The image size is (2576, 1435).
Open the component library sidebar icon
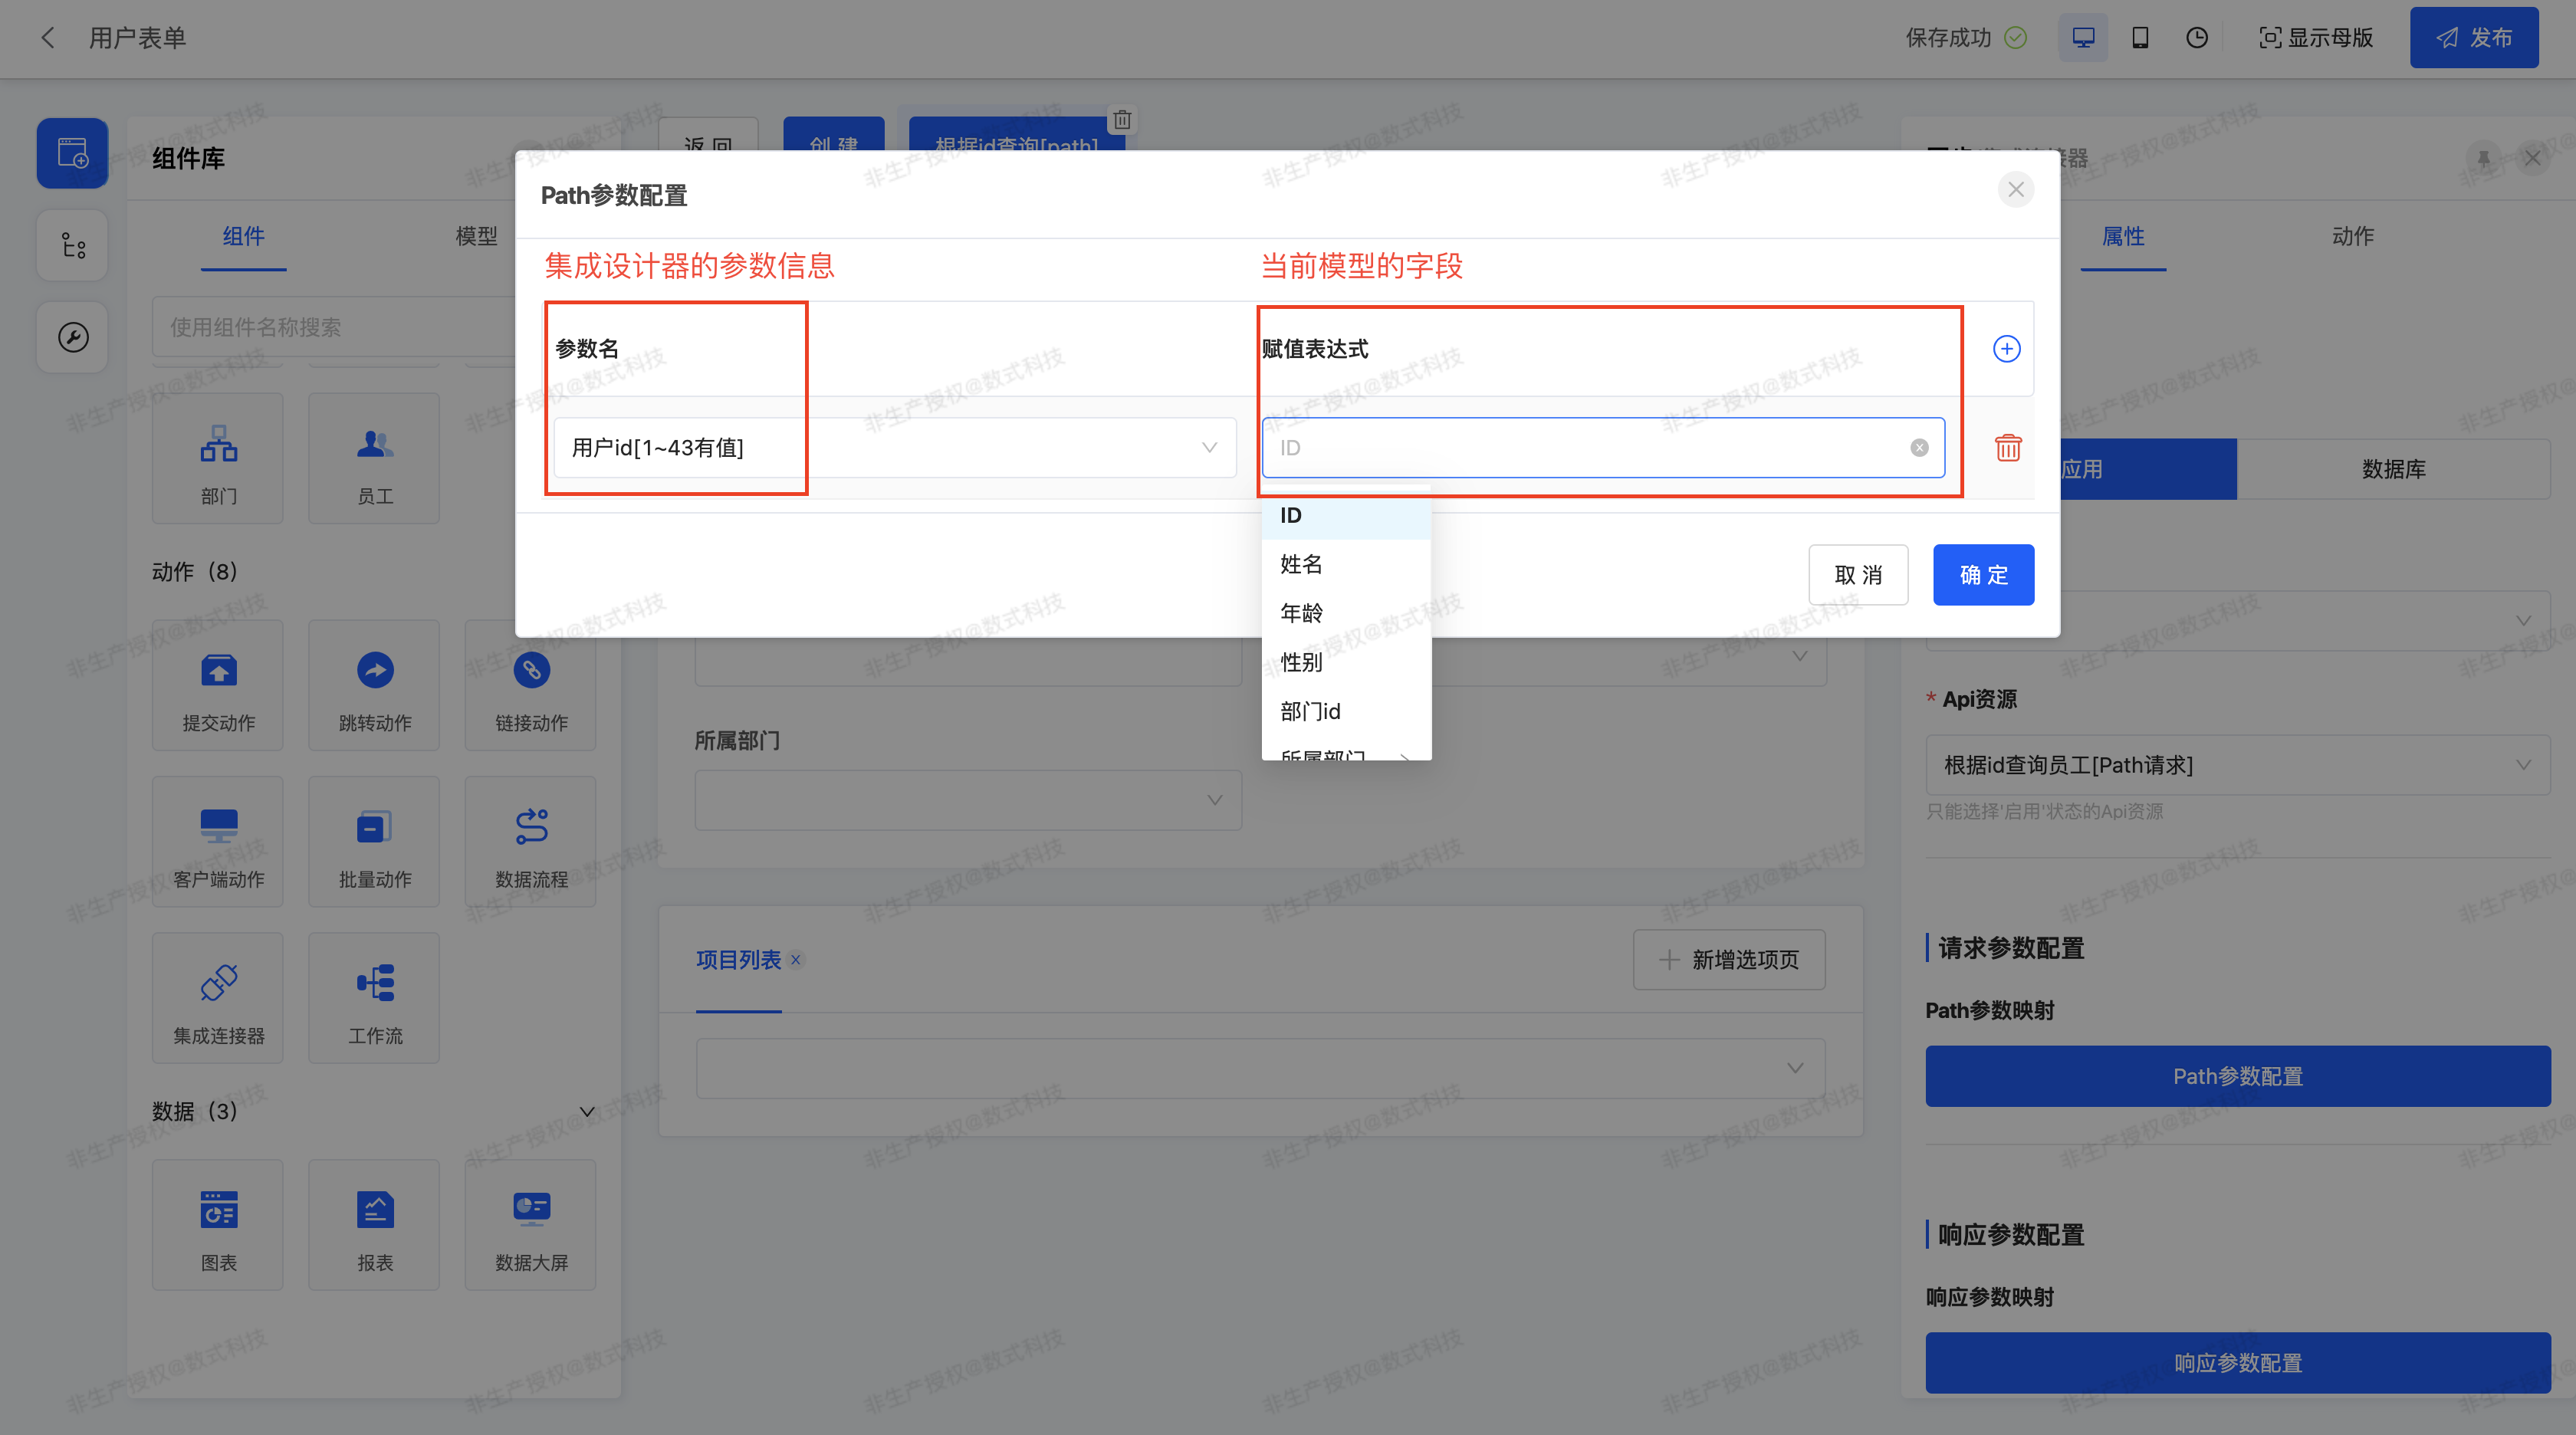[72, 153]
